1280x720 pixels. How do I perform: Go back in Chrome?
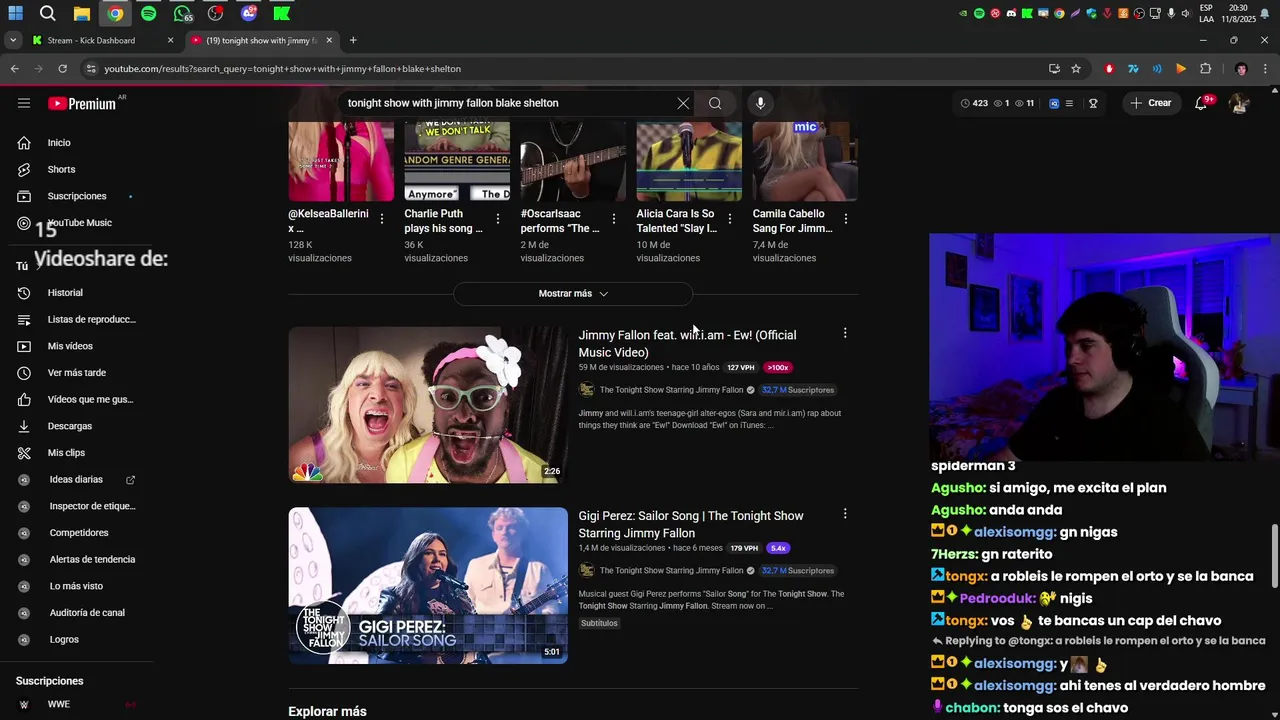(x=14, y=69)
